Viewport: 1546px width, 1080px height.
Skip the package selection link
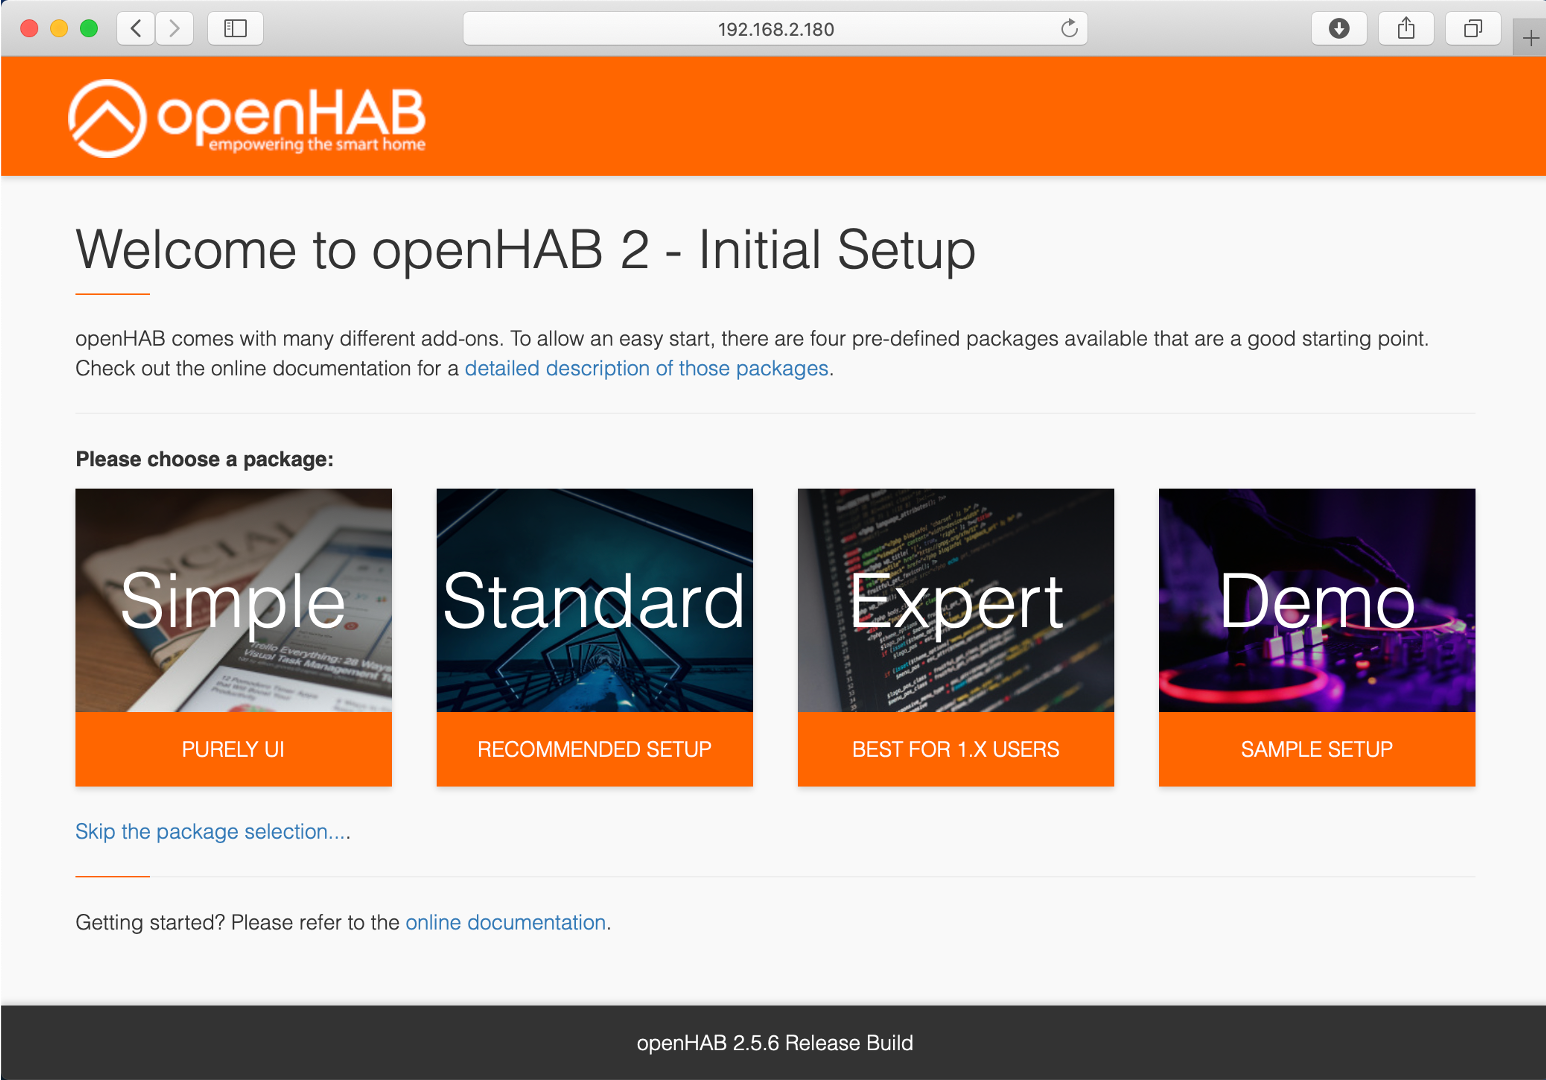pos(213,831)
